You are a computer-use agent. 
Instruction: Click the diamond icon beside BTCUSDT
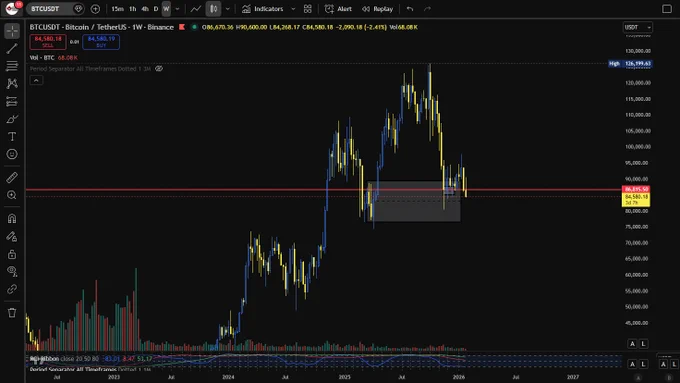click(78, 9)
